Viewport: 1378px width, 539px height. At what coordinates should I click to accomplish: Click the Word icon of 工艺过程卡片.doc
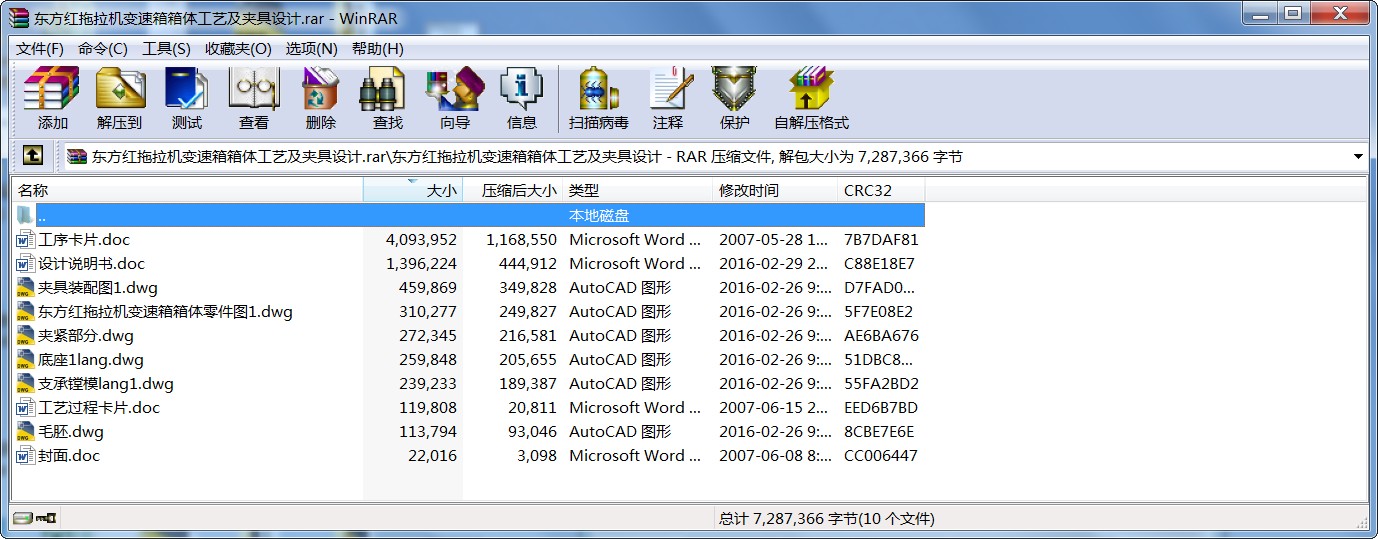tap(26, 408)
